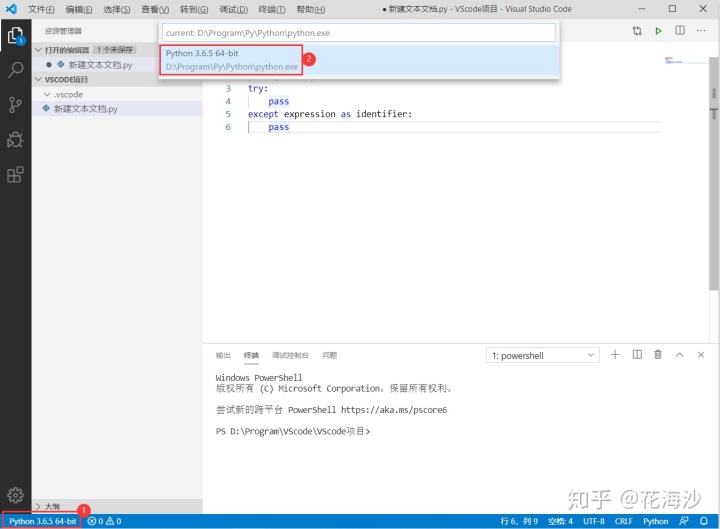Click the 1 个未保存 badge
The image size is (720, 529).
(115, 50)
